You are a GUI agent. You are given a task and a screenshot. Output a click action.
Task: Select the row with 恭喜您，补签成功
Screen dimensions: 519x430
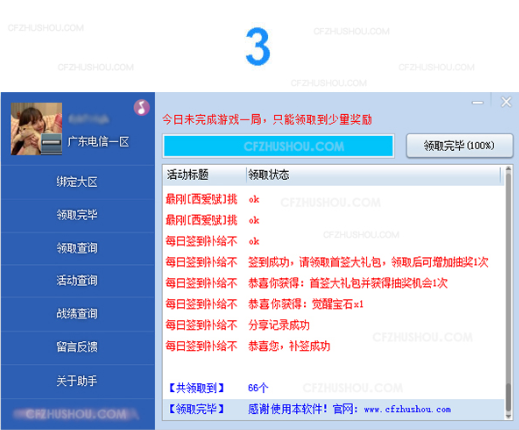[x=334, y=346]
